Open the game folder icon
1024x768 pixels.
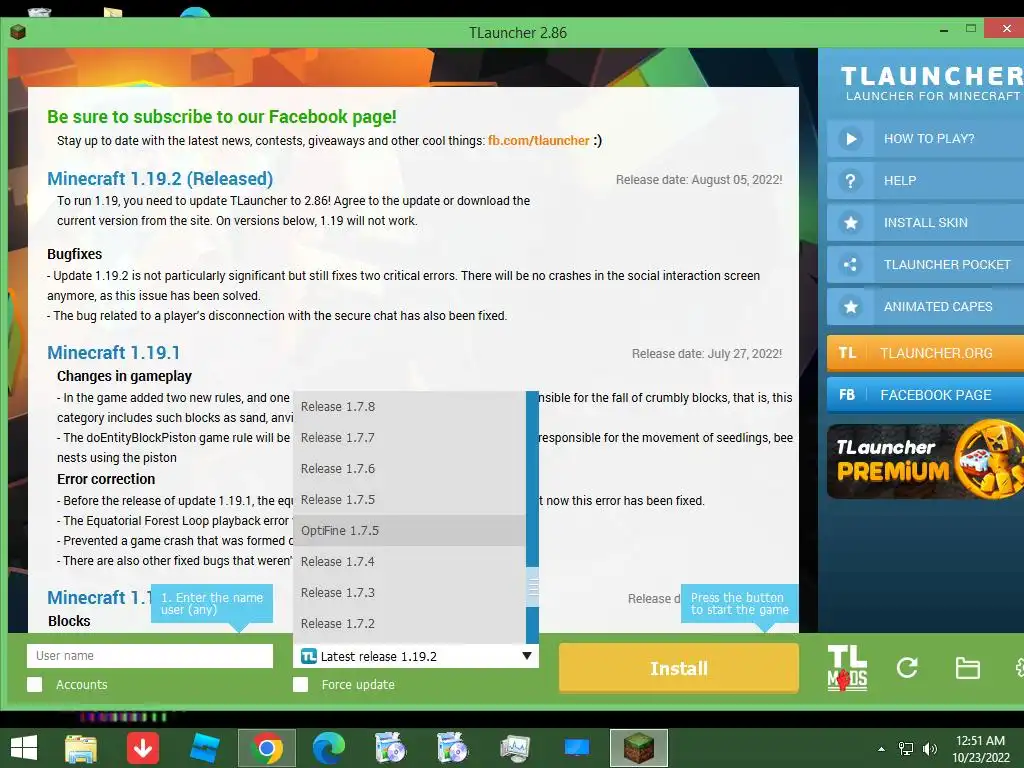(x=967, y=668)
